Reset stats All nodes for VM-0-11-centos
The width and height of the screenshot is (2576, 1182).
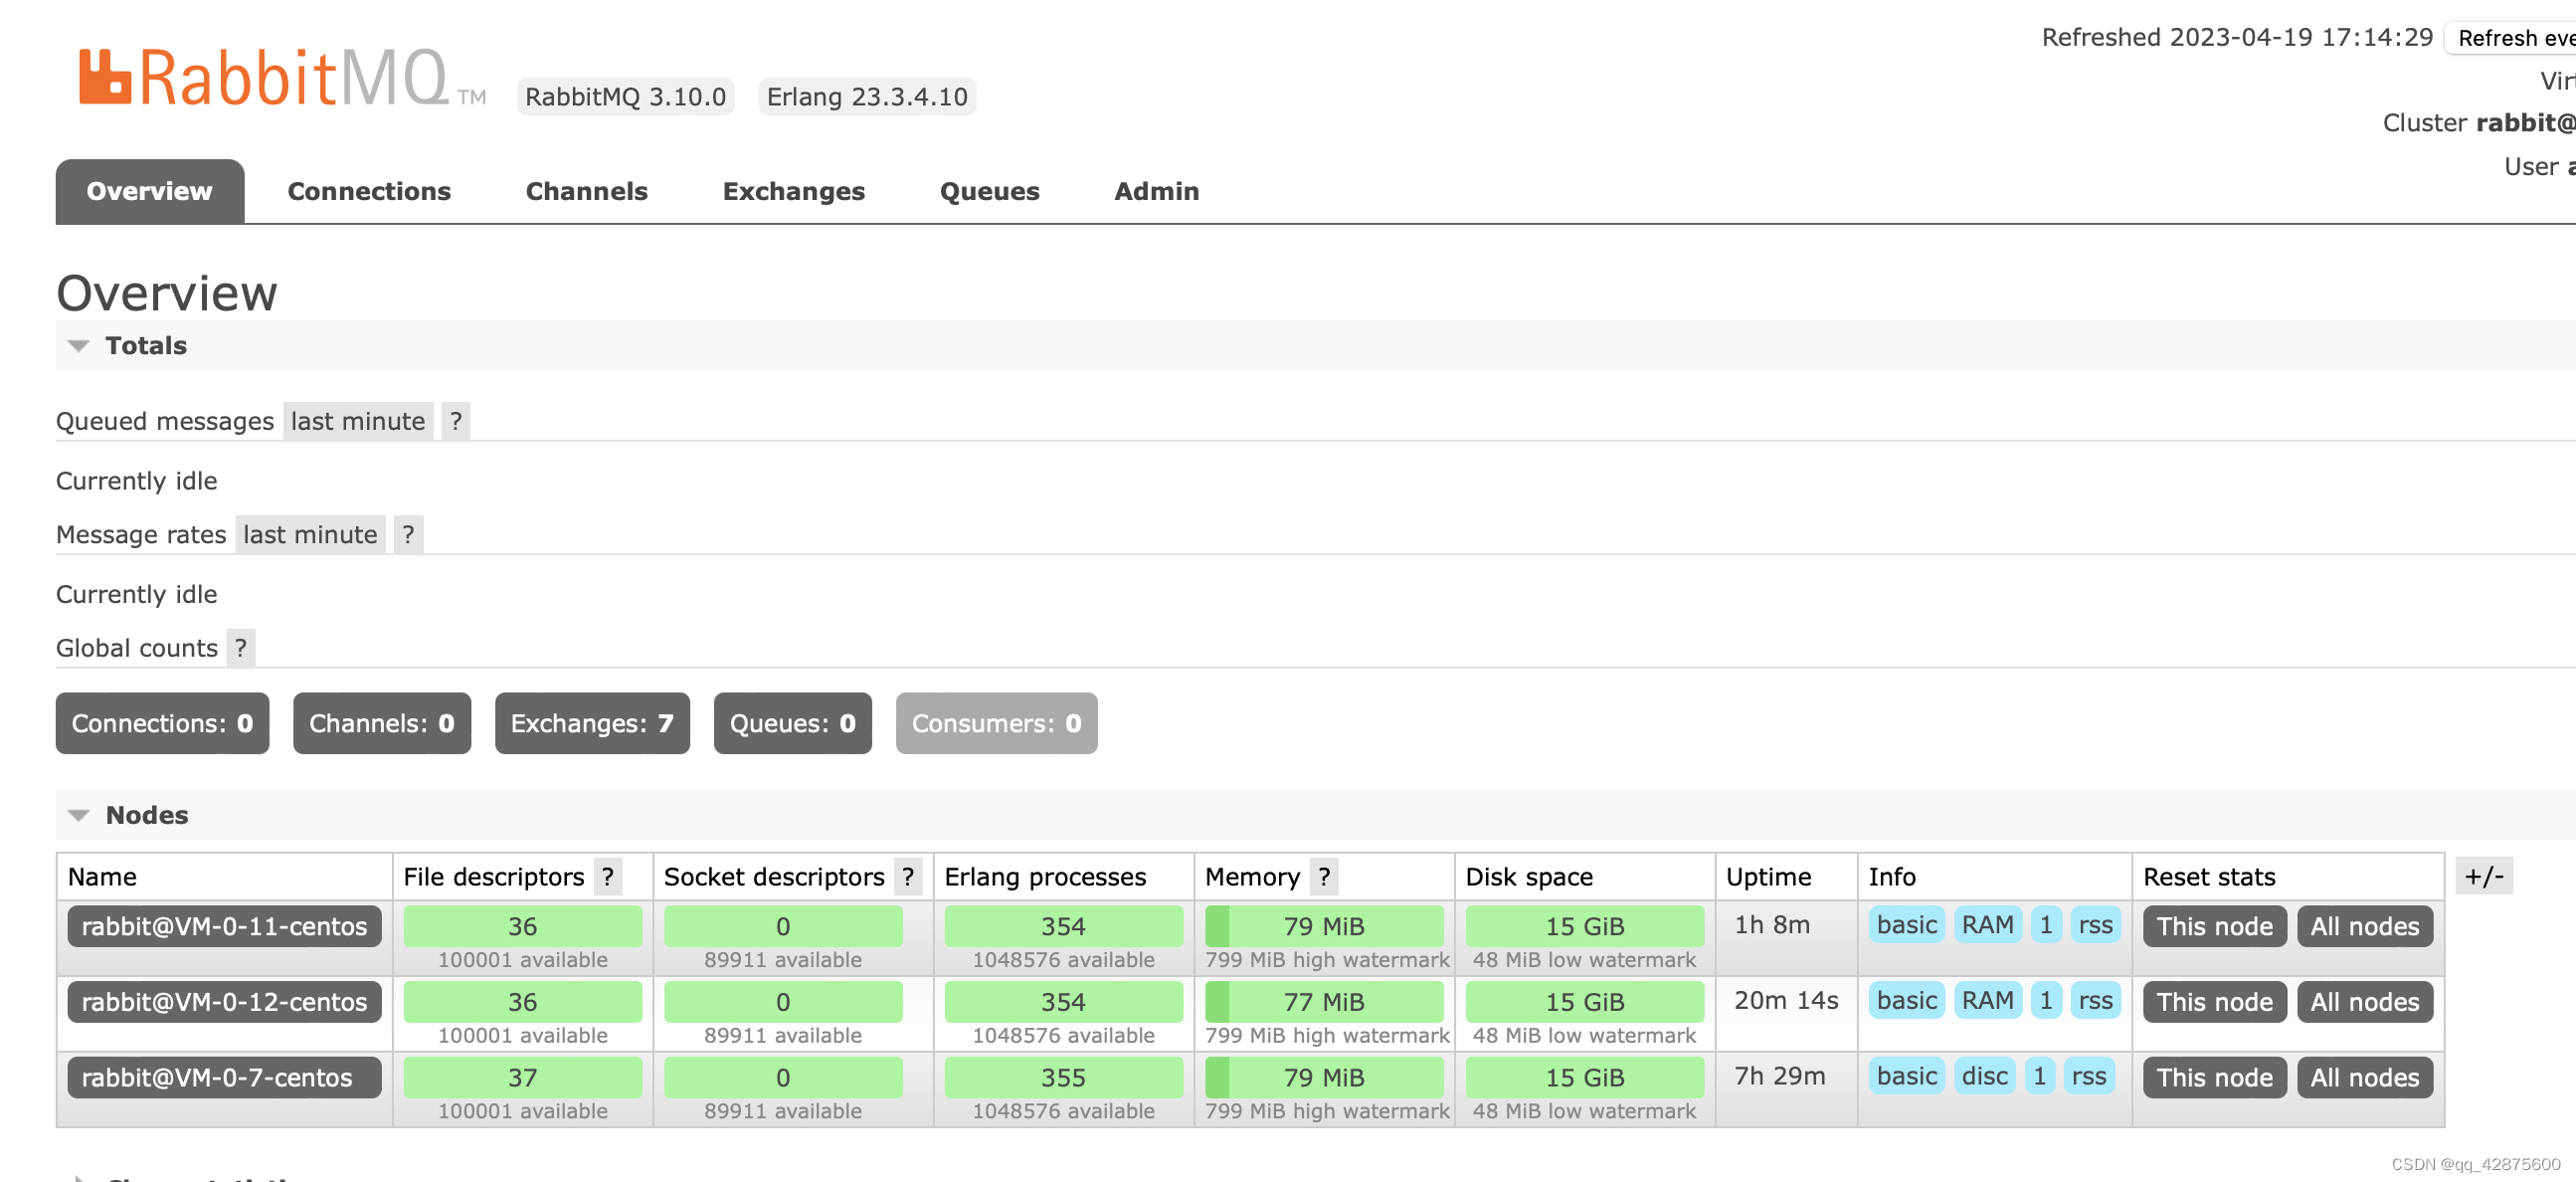click(x=2365, y=927)
